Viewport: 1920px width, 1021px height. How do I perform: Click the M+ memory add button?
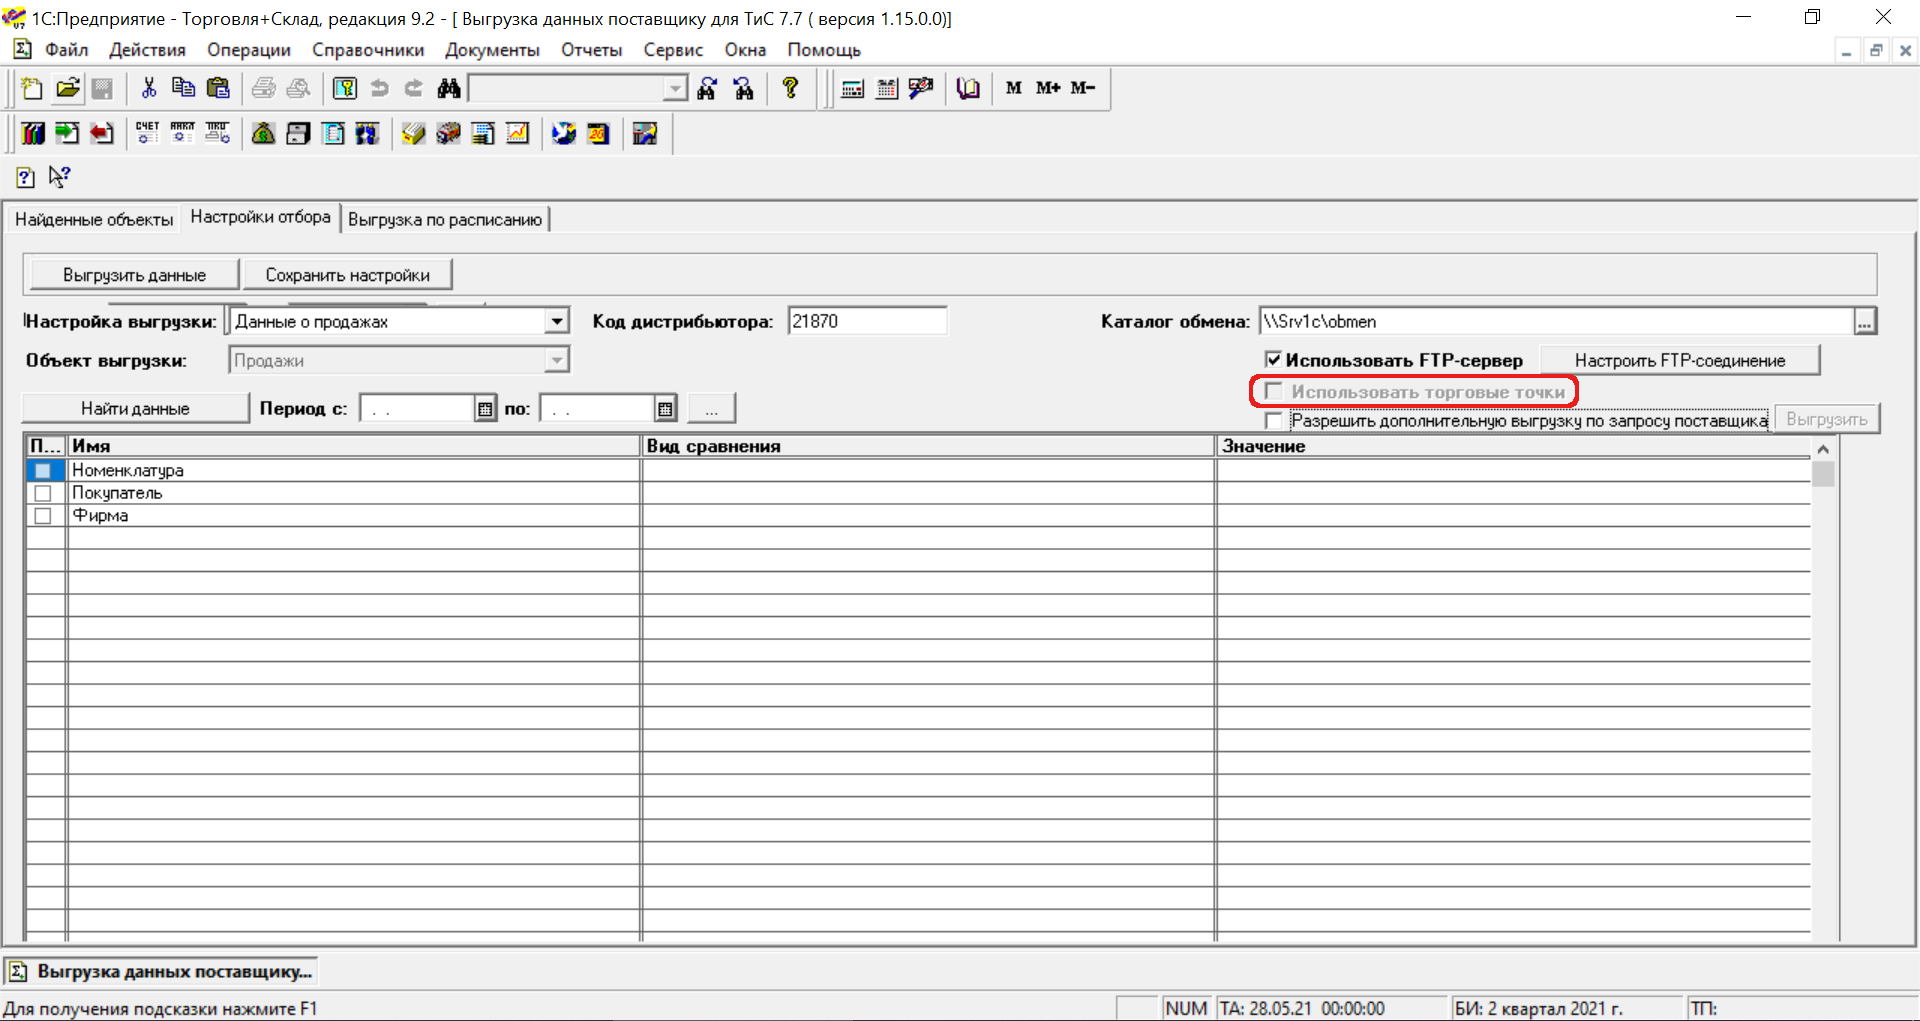click(1048, 88)
